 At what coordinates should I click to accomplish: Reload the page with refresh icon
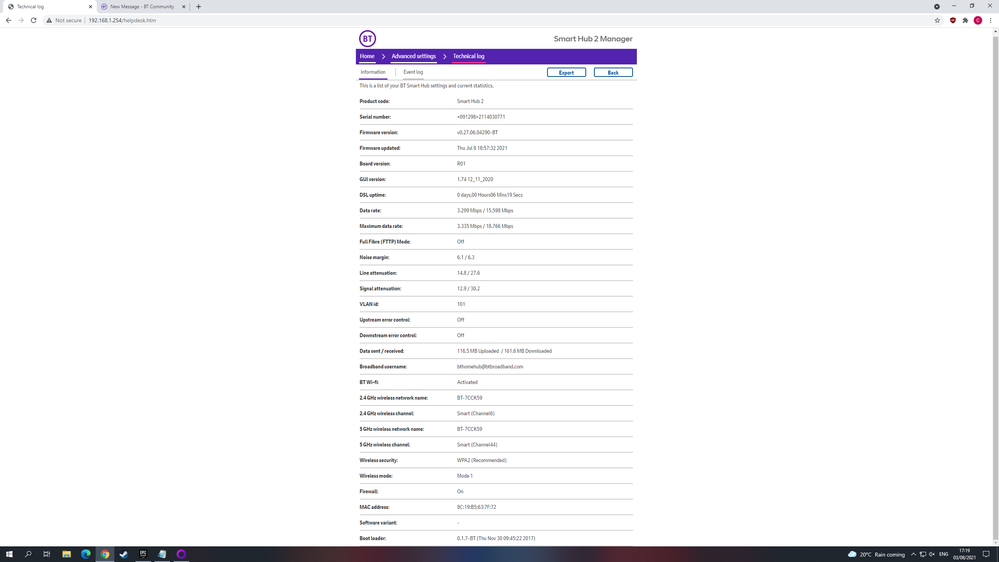34,20
